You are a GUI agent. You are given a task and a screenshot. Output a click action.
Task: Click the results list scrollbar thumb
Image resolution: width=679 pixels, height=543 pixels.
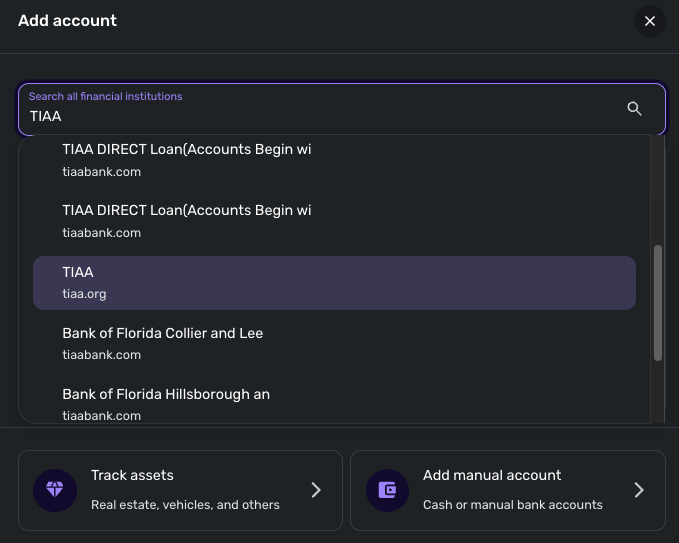click(657, 302)
